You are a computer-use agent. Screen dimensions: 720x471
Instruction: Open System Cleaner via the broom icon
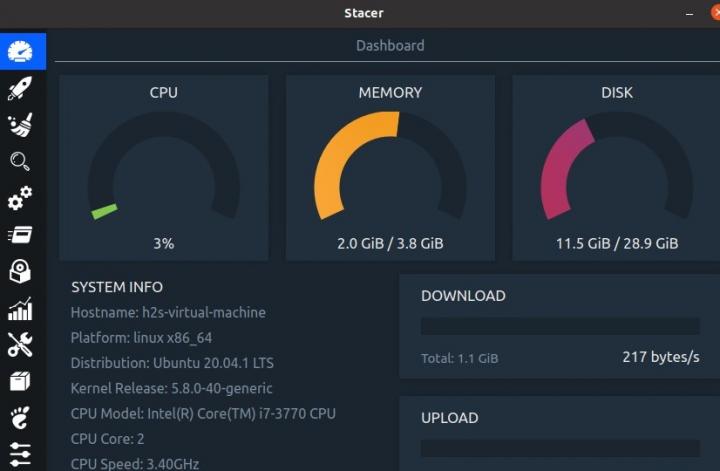click(x=20, y=125)
